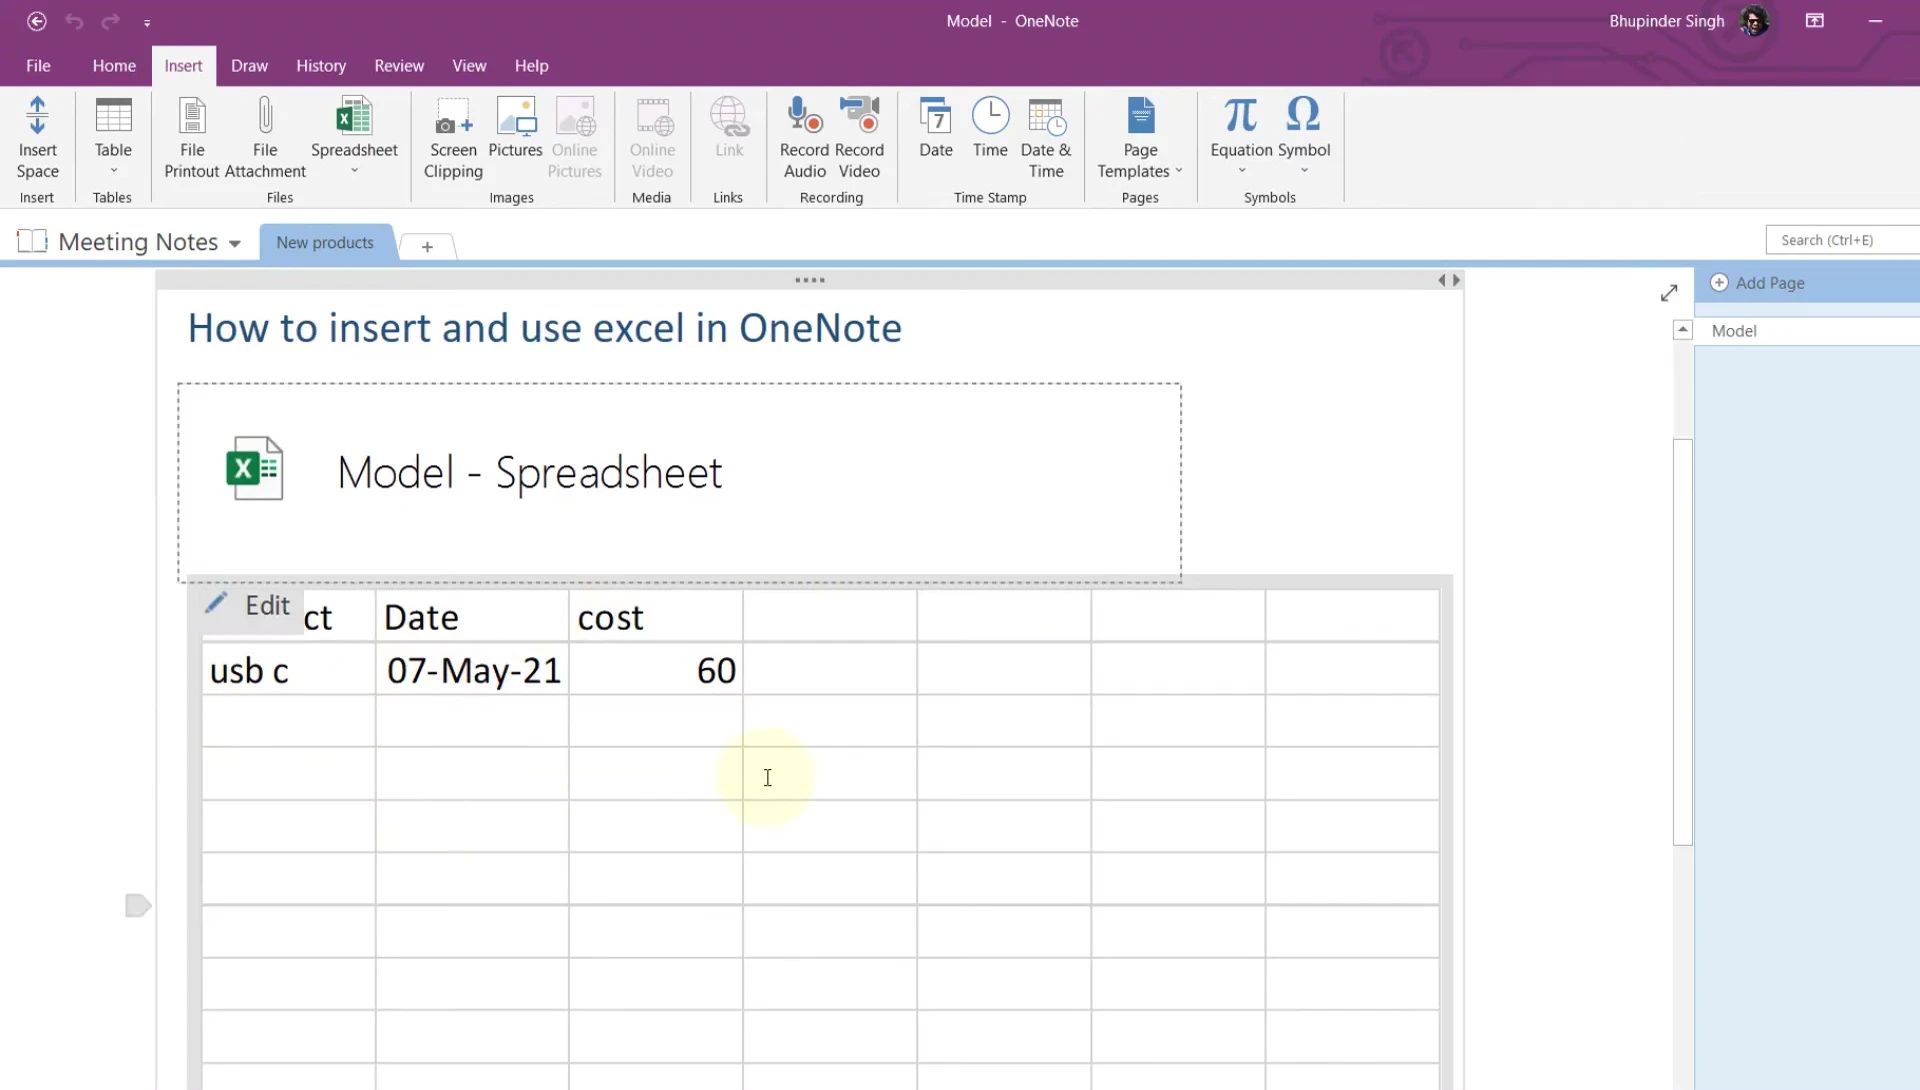Click the vertical scrollbar thumb
The width and height of the screenshot is (1920, 1090).
(1683, 642)
